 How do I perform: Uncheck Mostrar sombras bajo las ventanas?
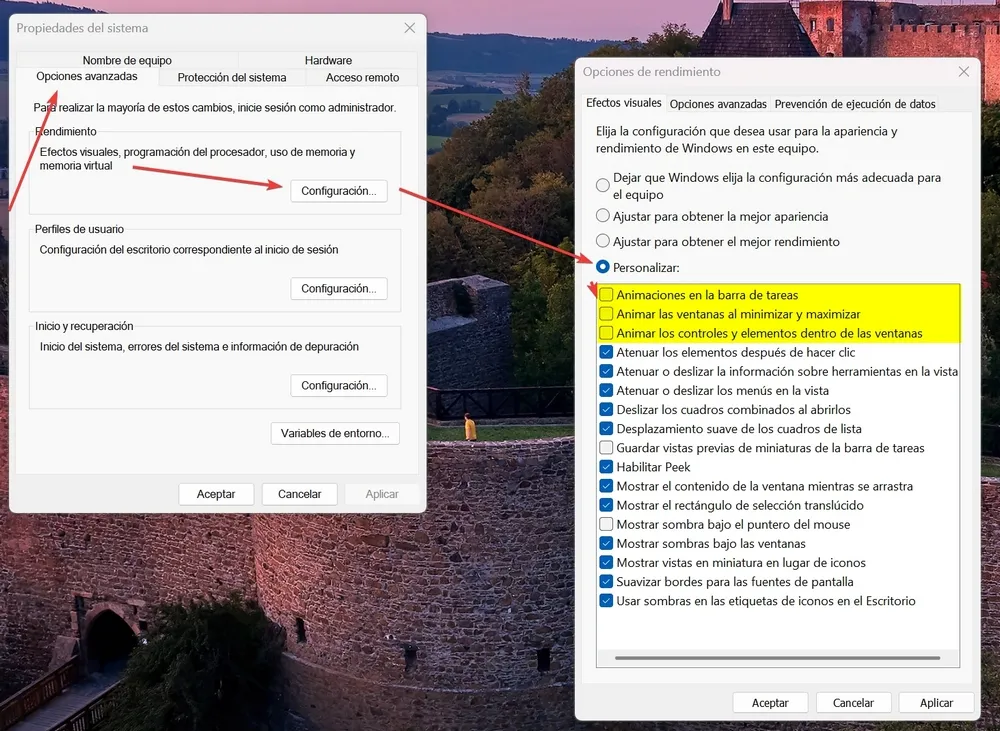pos(606,543)
